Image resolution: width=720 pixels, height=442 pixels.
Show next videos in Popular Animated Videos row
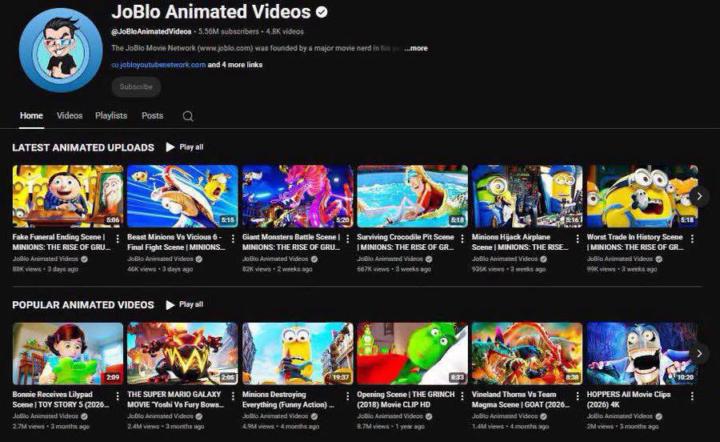click(x=699, y=353)
